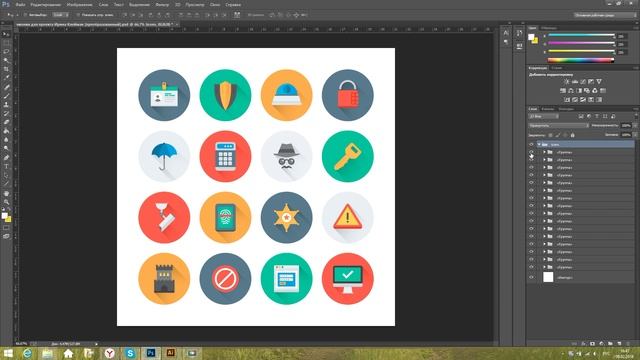Add a Brightness/Contrast adjustment
This screenshot has height=360, width=640.
coord(567,82)
